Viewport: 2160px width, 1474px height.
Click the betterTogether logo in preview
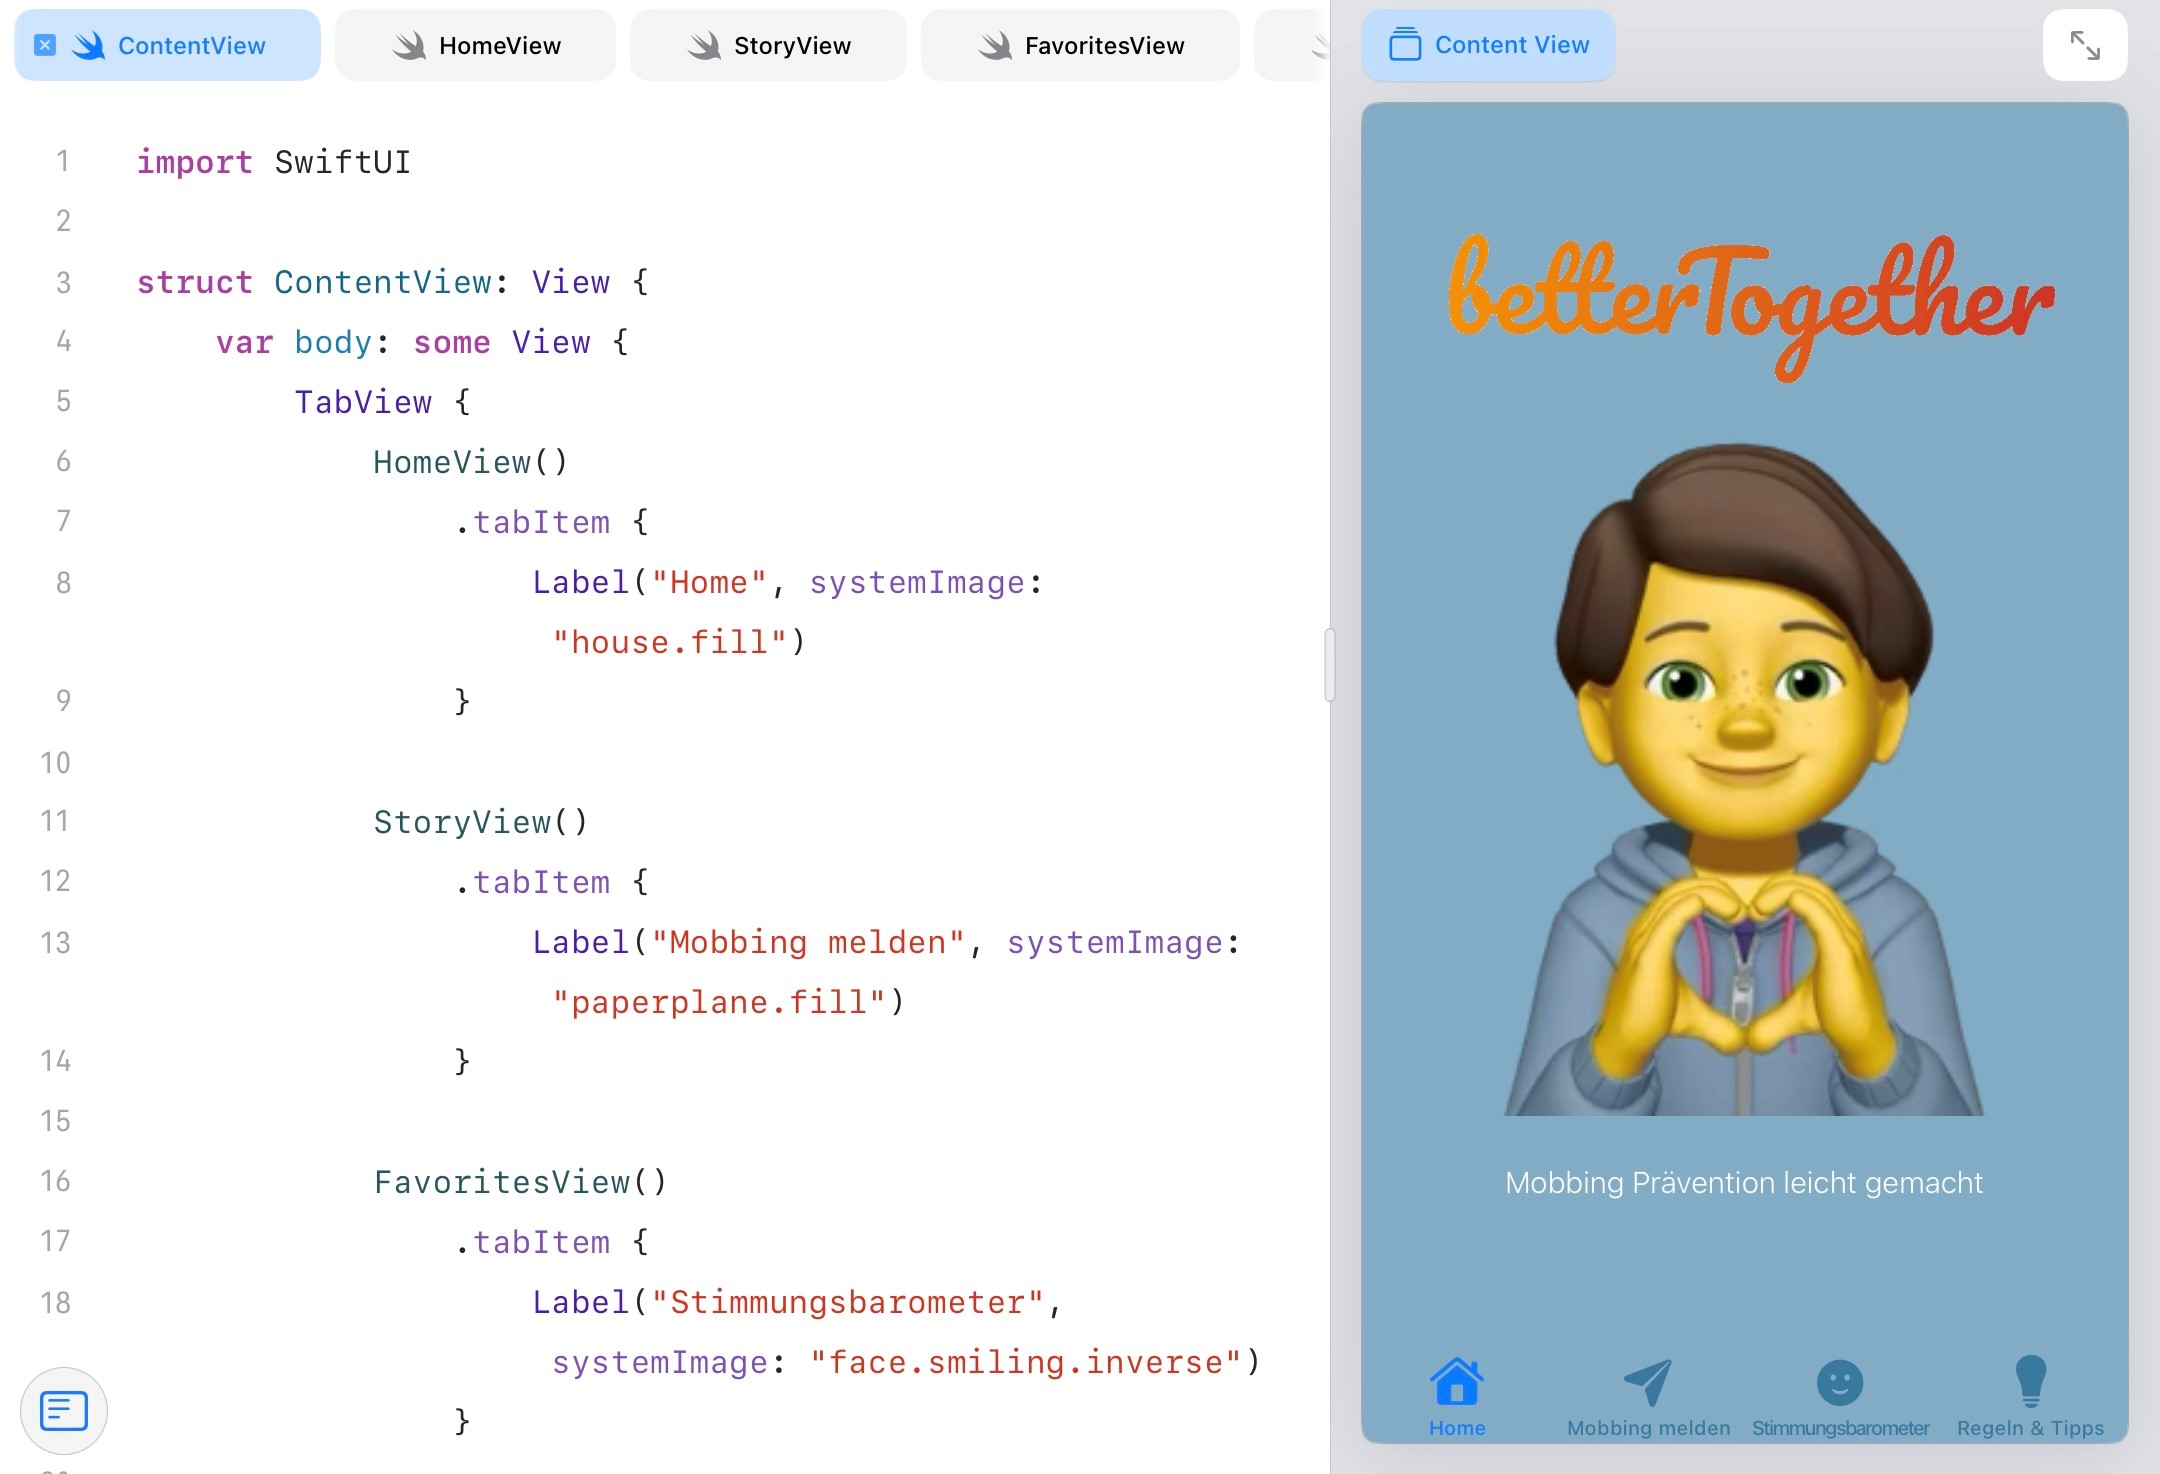pyautogui.click(x=1750, y=308)
